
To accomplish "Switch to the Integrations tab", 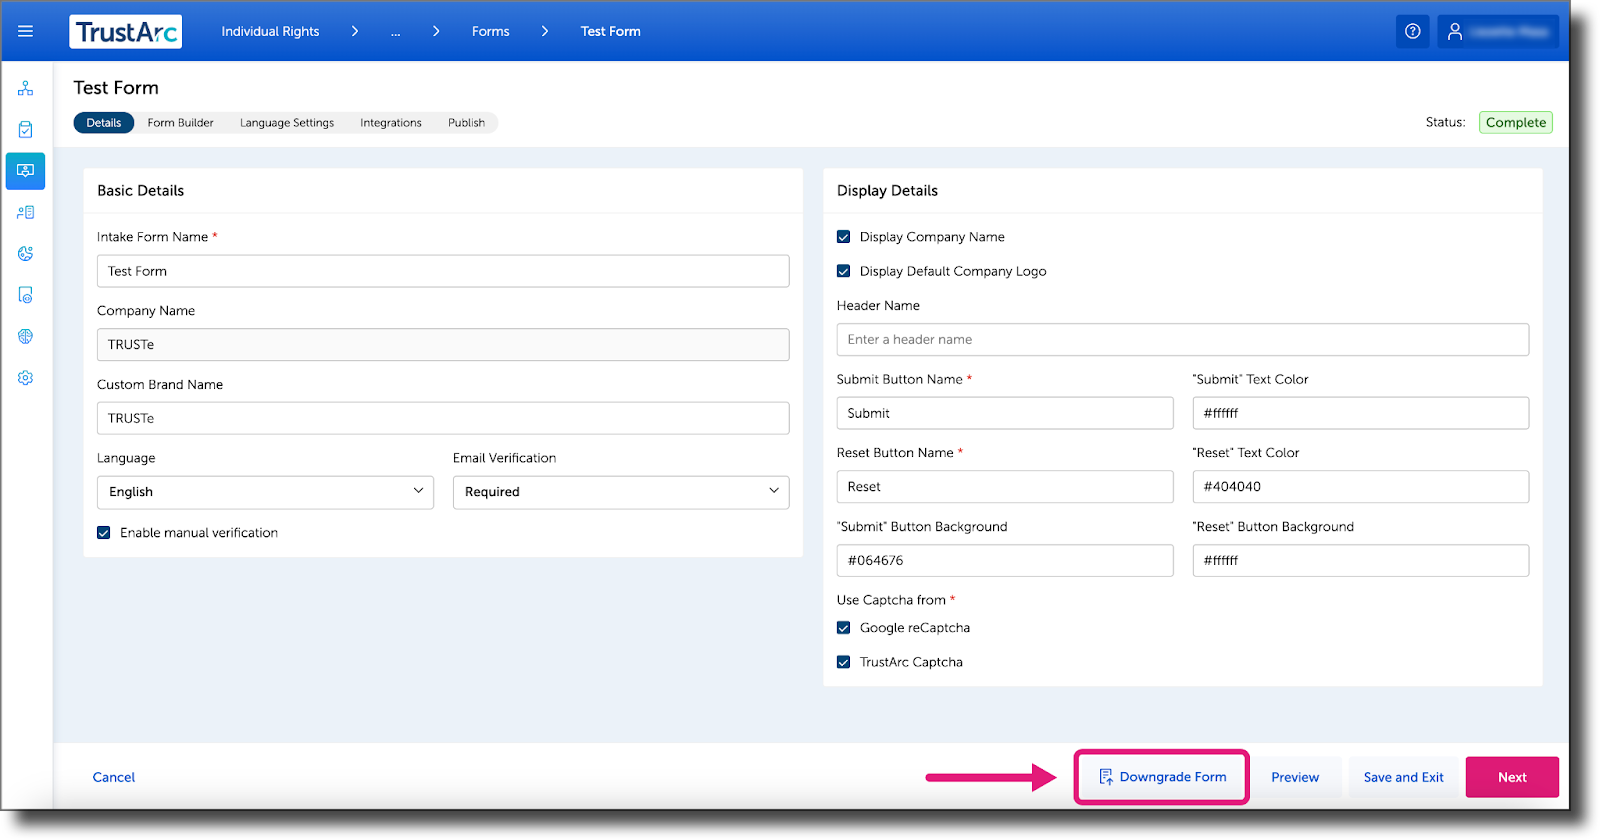I will tap(391, 123).
